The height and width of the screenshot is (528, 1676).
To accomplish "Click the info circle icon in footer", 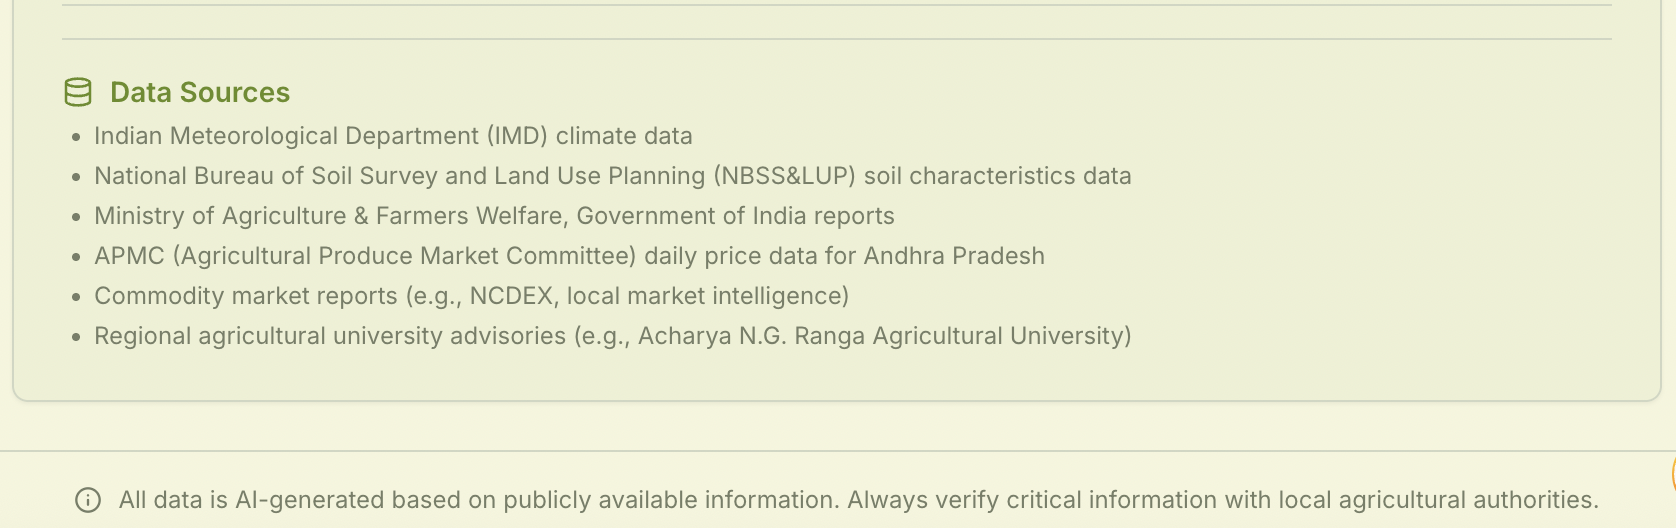I will tap(88, 500).
